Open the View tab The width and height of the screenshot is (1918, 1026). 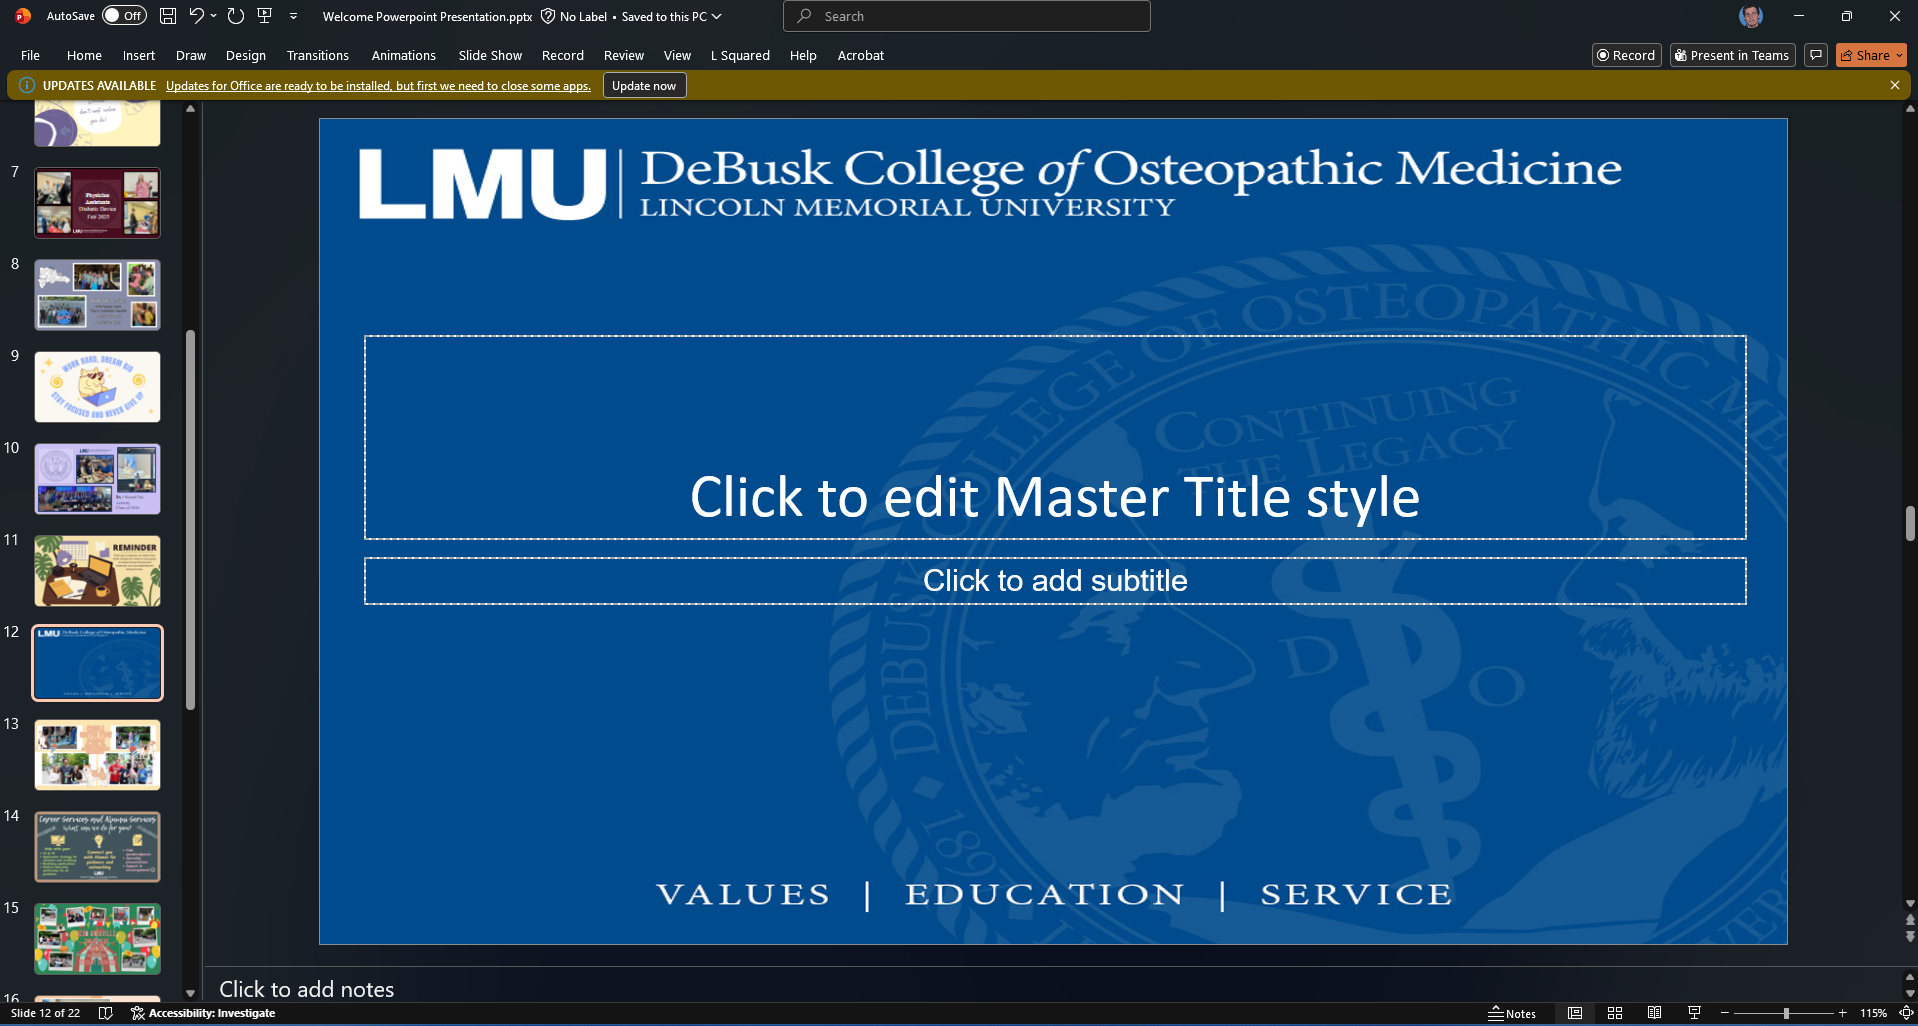click(678, 55)
